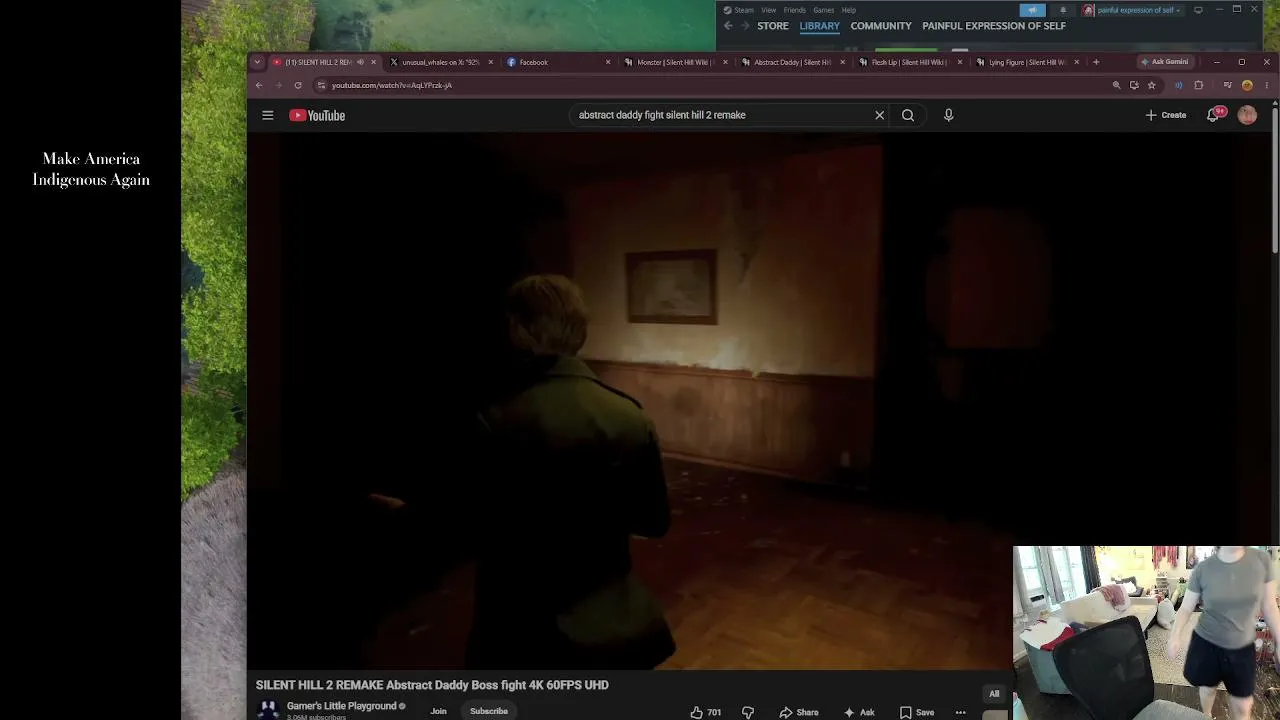Go to the Steam STORE section
This screenshot has height=720, width=1280.
tap(773, 26)
